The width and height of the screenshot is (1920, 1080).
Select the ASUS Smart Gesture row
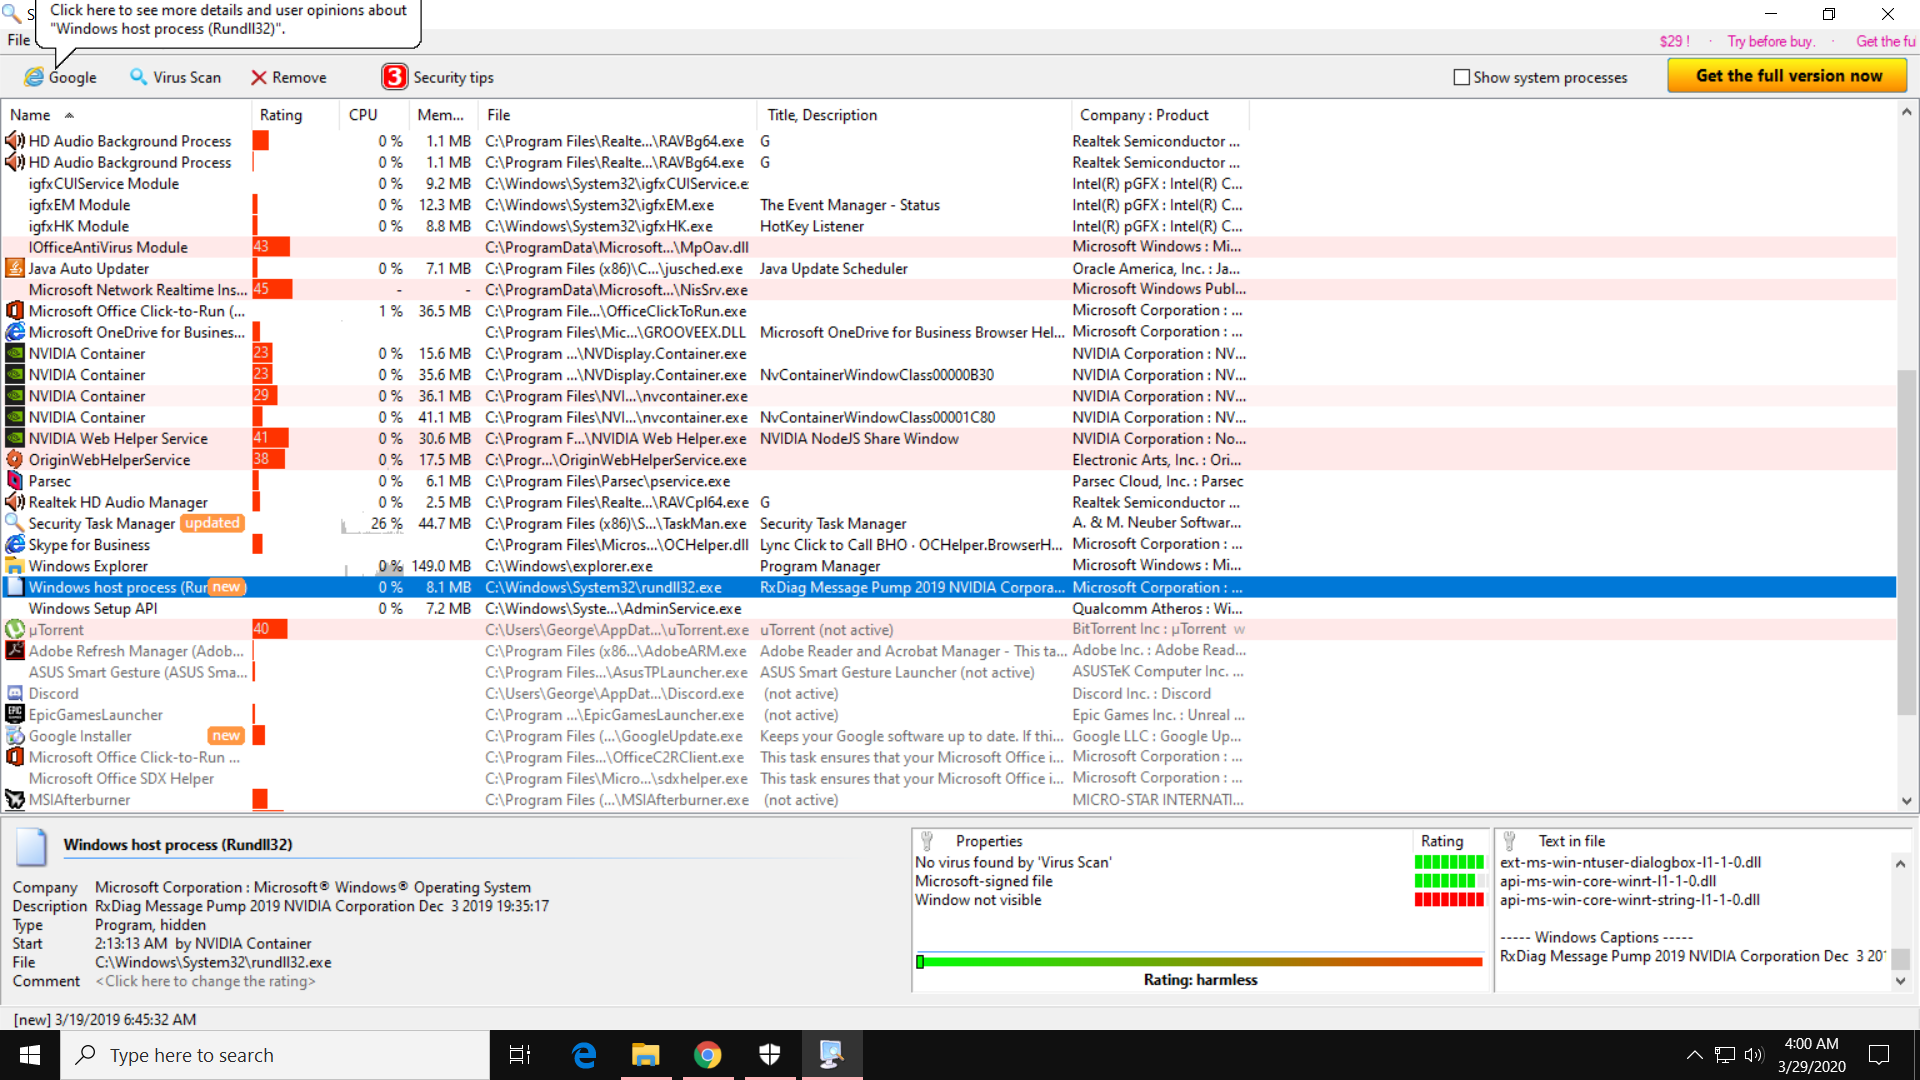click(x=948, y=673)
